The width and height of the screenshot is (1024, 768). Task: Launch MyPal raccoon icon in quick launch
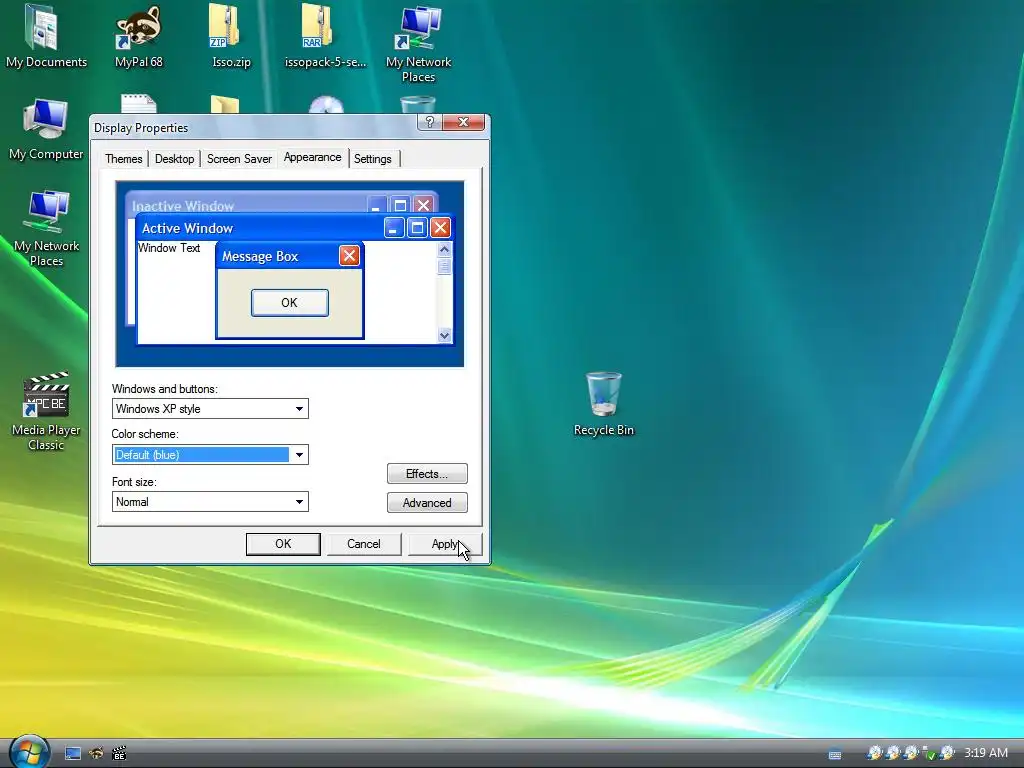96,754
